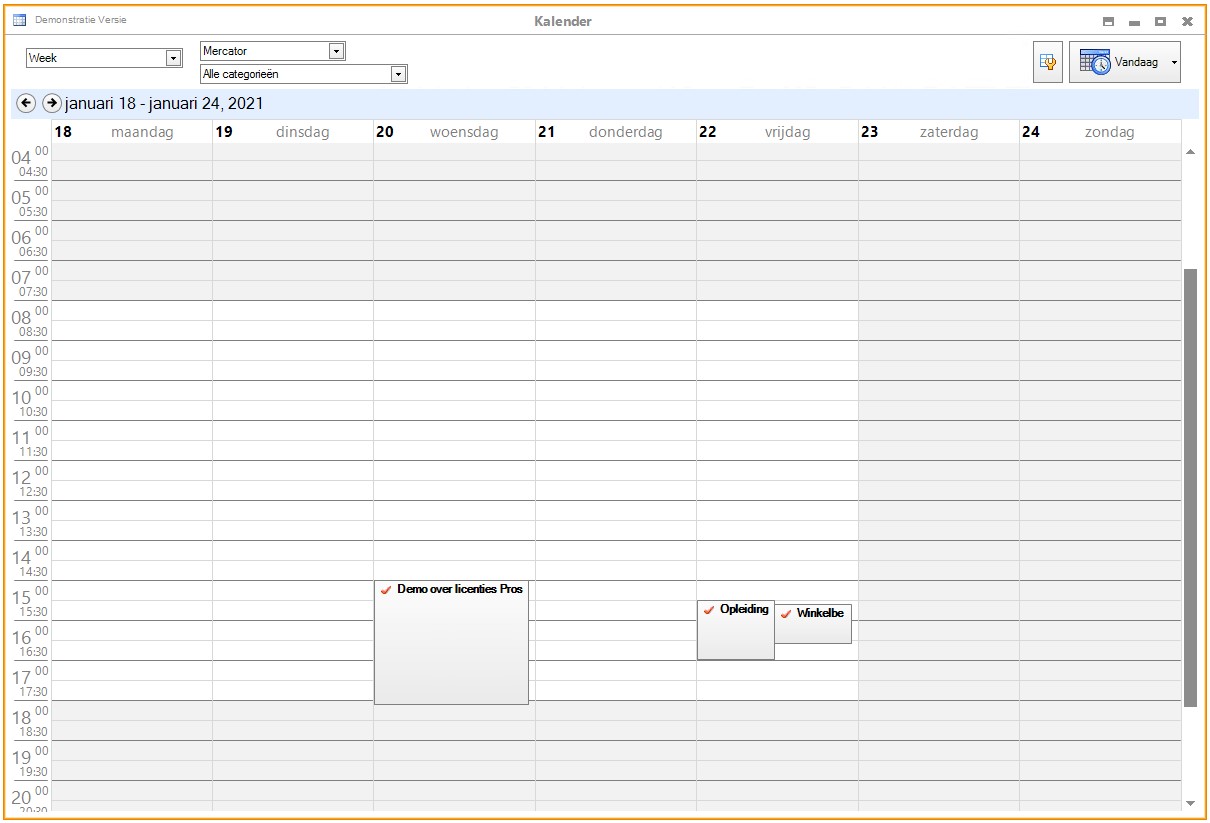Click the Vandaag calendar clock icon
Screen dimensions: 1210x823
(x=1095, y=62)
